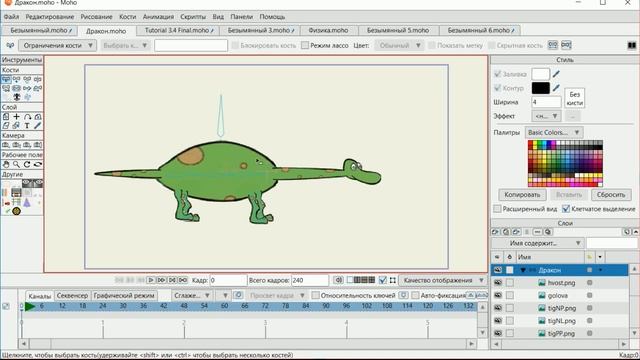This screenshot has height=360, width=640.
Task: Click the Без кисти brush button
Action: [574, 98]
